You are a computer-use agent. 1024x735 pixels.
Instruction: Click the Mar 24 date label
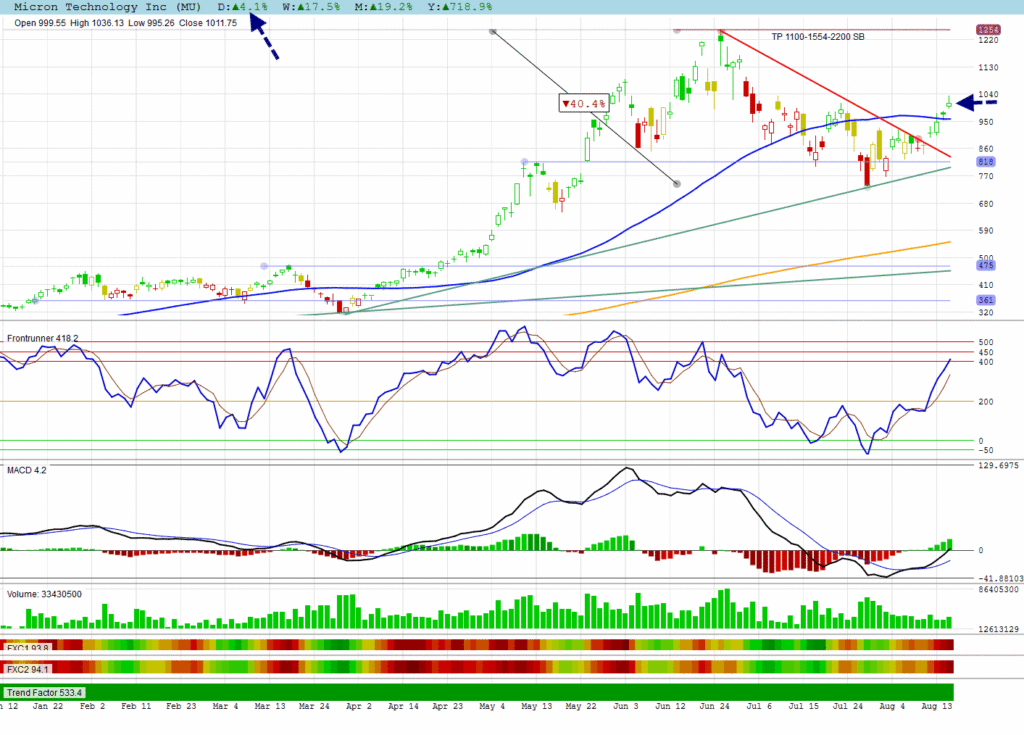pyautogui.click(x=314, y=706)
